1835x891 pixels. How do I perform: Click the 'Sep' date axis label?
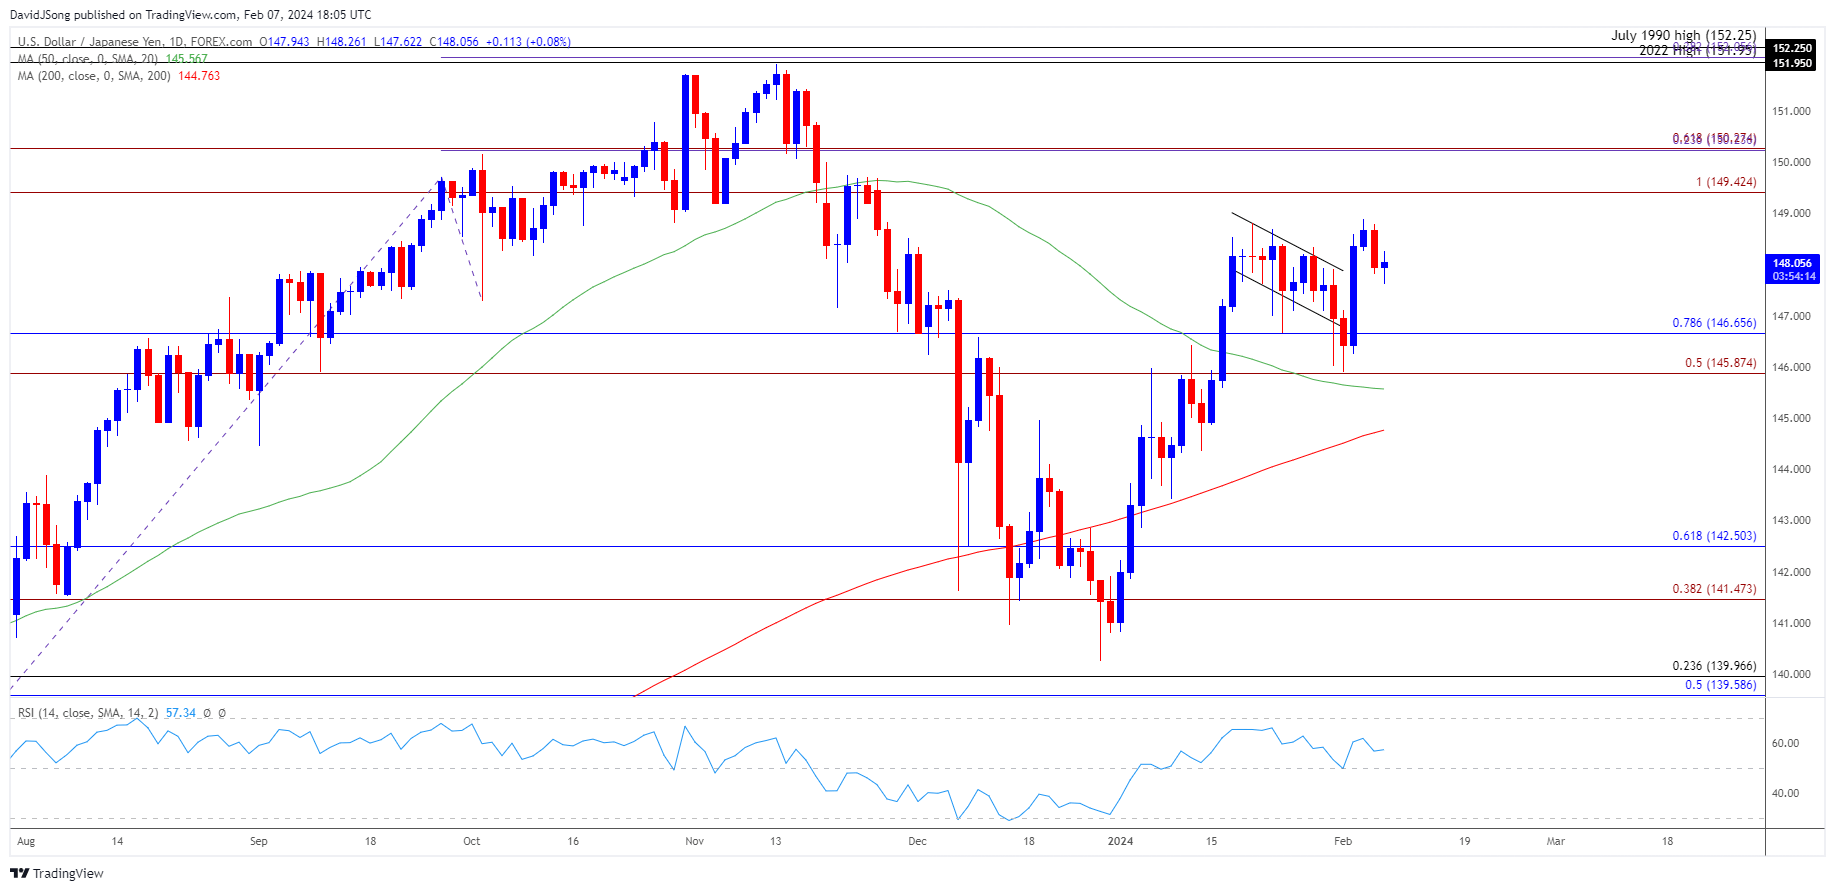point(259,841)
